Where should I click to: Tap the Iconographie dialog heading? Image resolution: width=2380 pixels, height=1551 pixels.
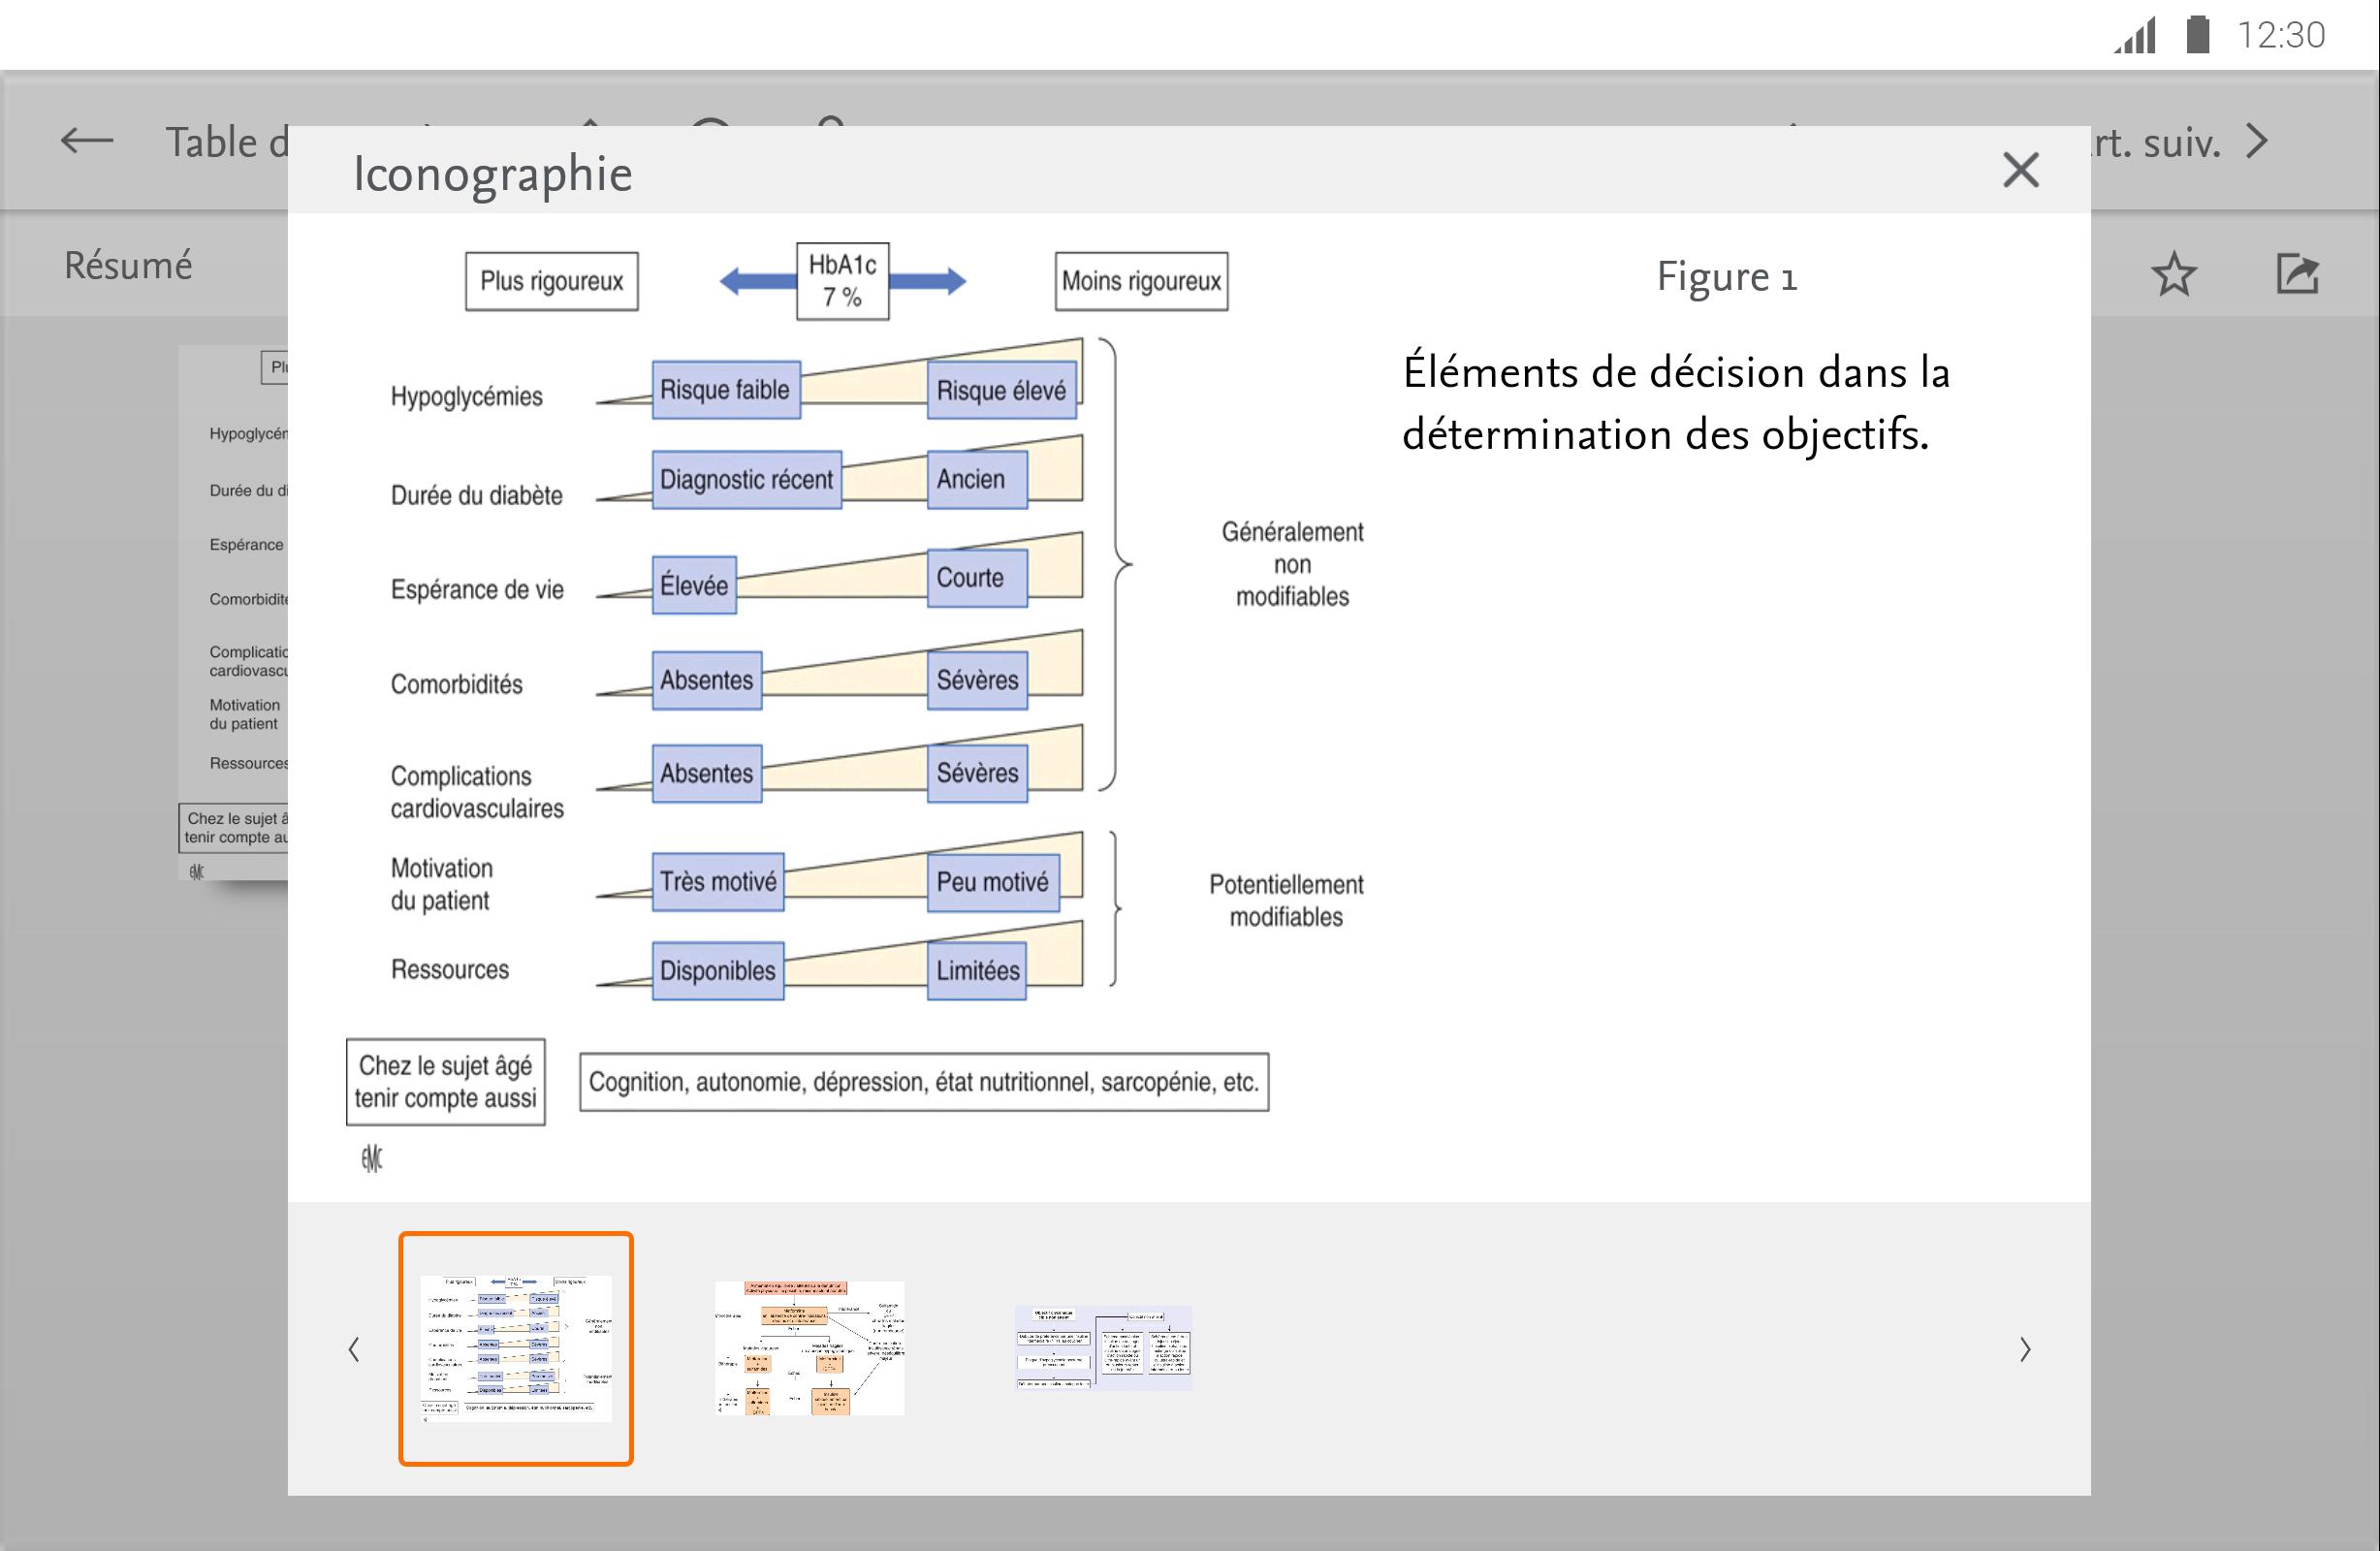[x=493, y=173]
